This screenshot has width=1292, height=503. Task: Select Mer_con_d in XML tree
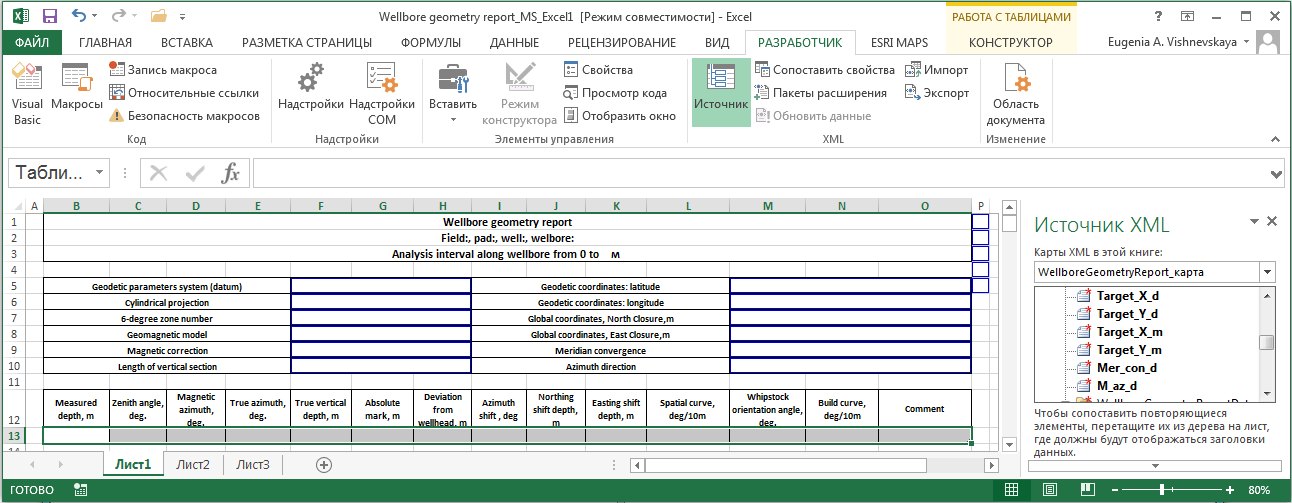(1126, 368)
